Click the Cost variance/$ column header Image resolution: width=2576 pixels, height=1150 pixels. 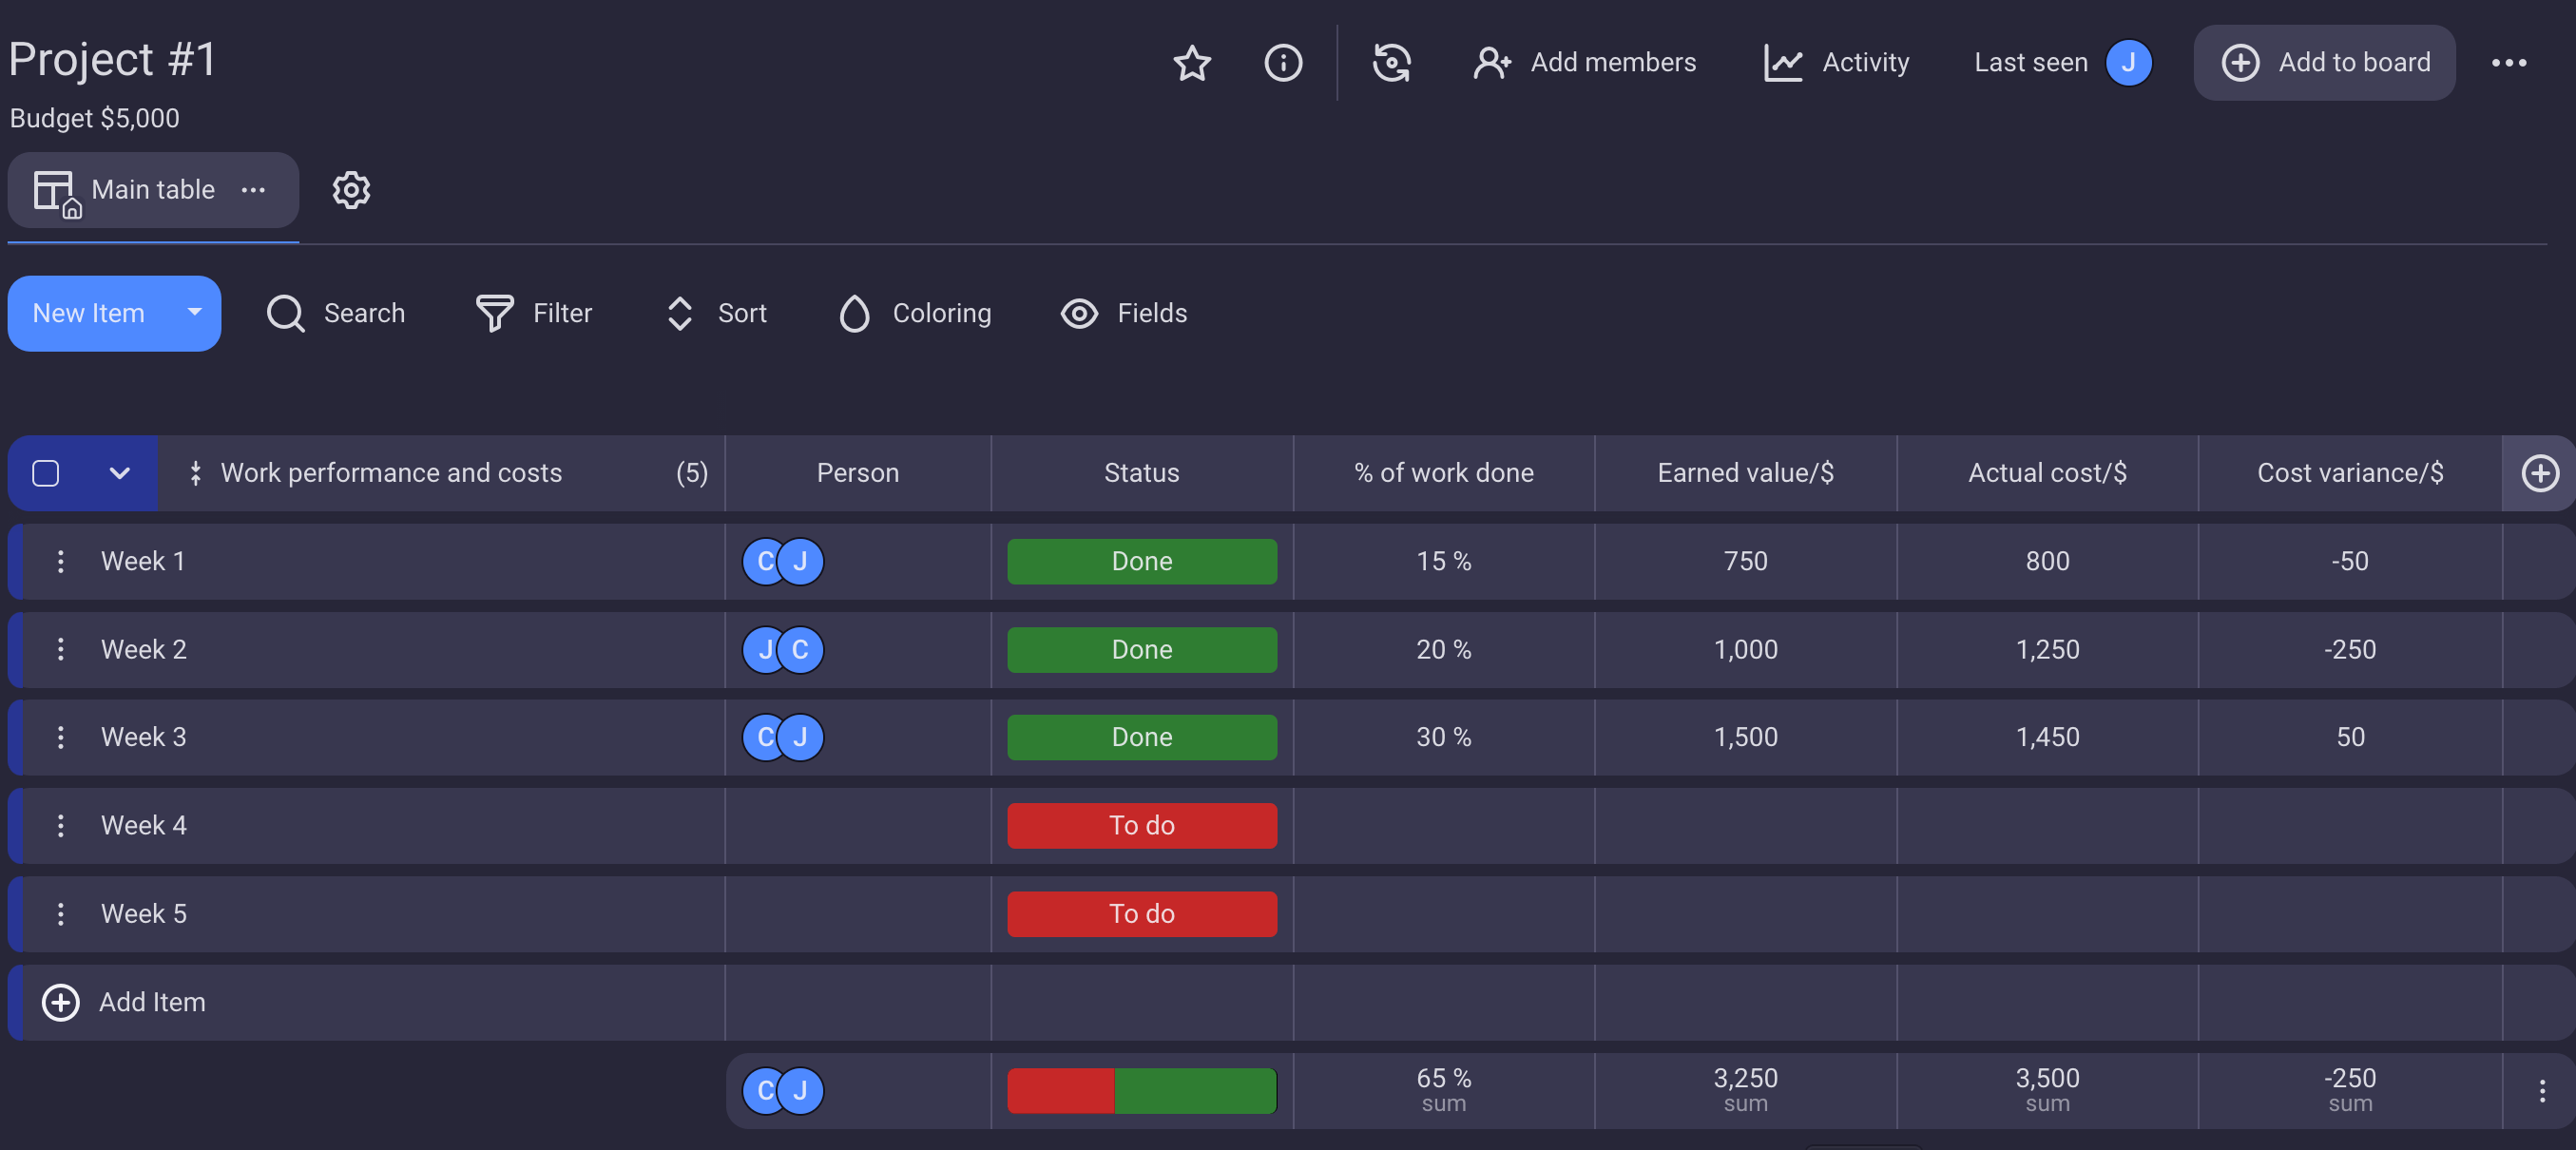tap(2350, 473)
